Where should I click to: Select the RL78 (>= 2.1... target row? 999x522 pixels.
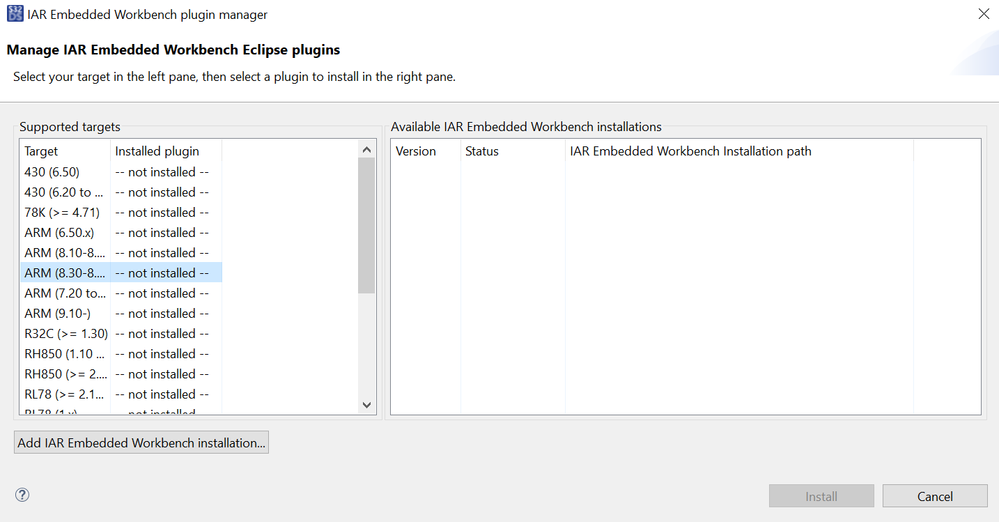click(x=121, y=394)
